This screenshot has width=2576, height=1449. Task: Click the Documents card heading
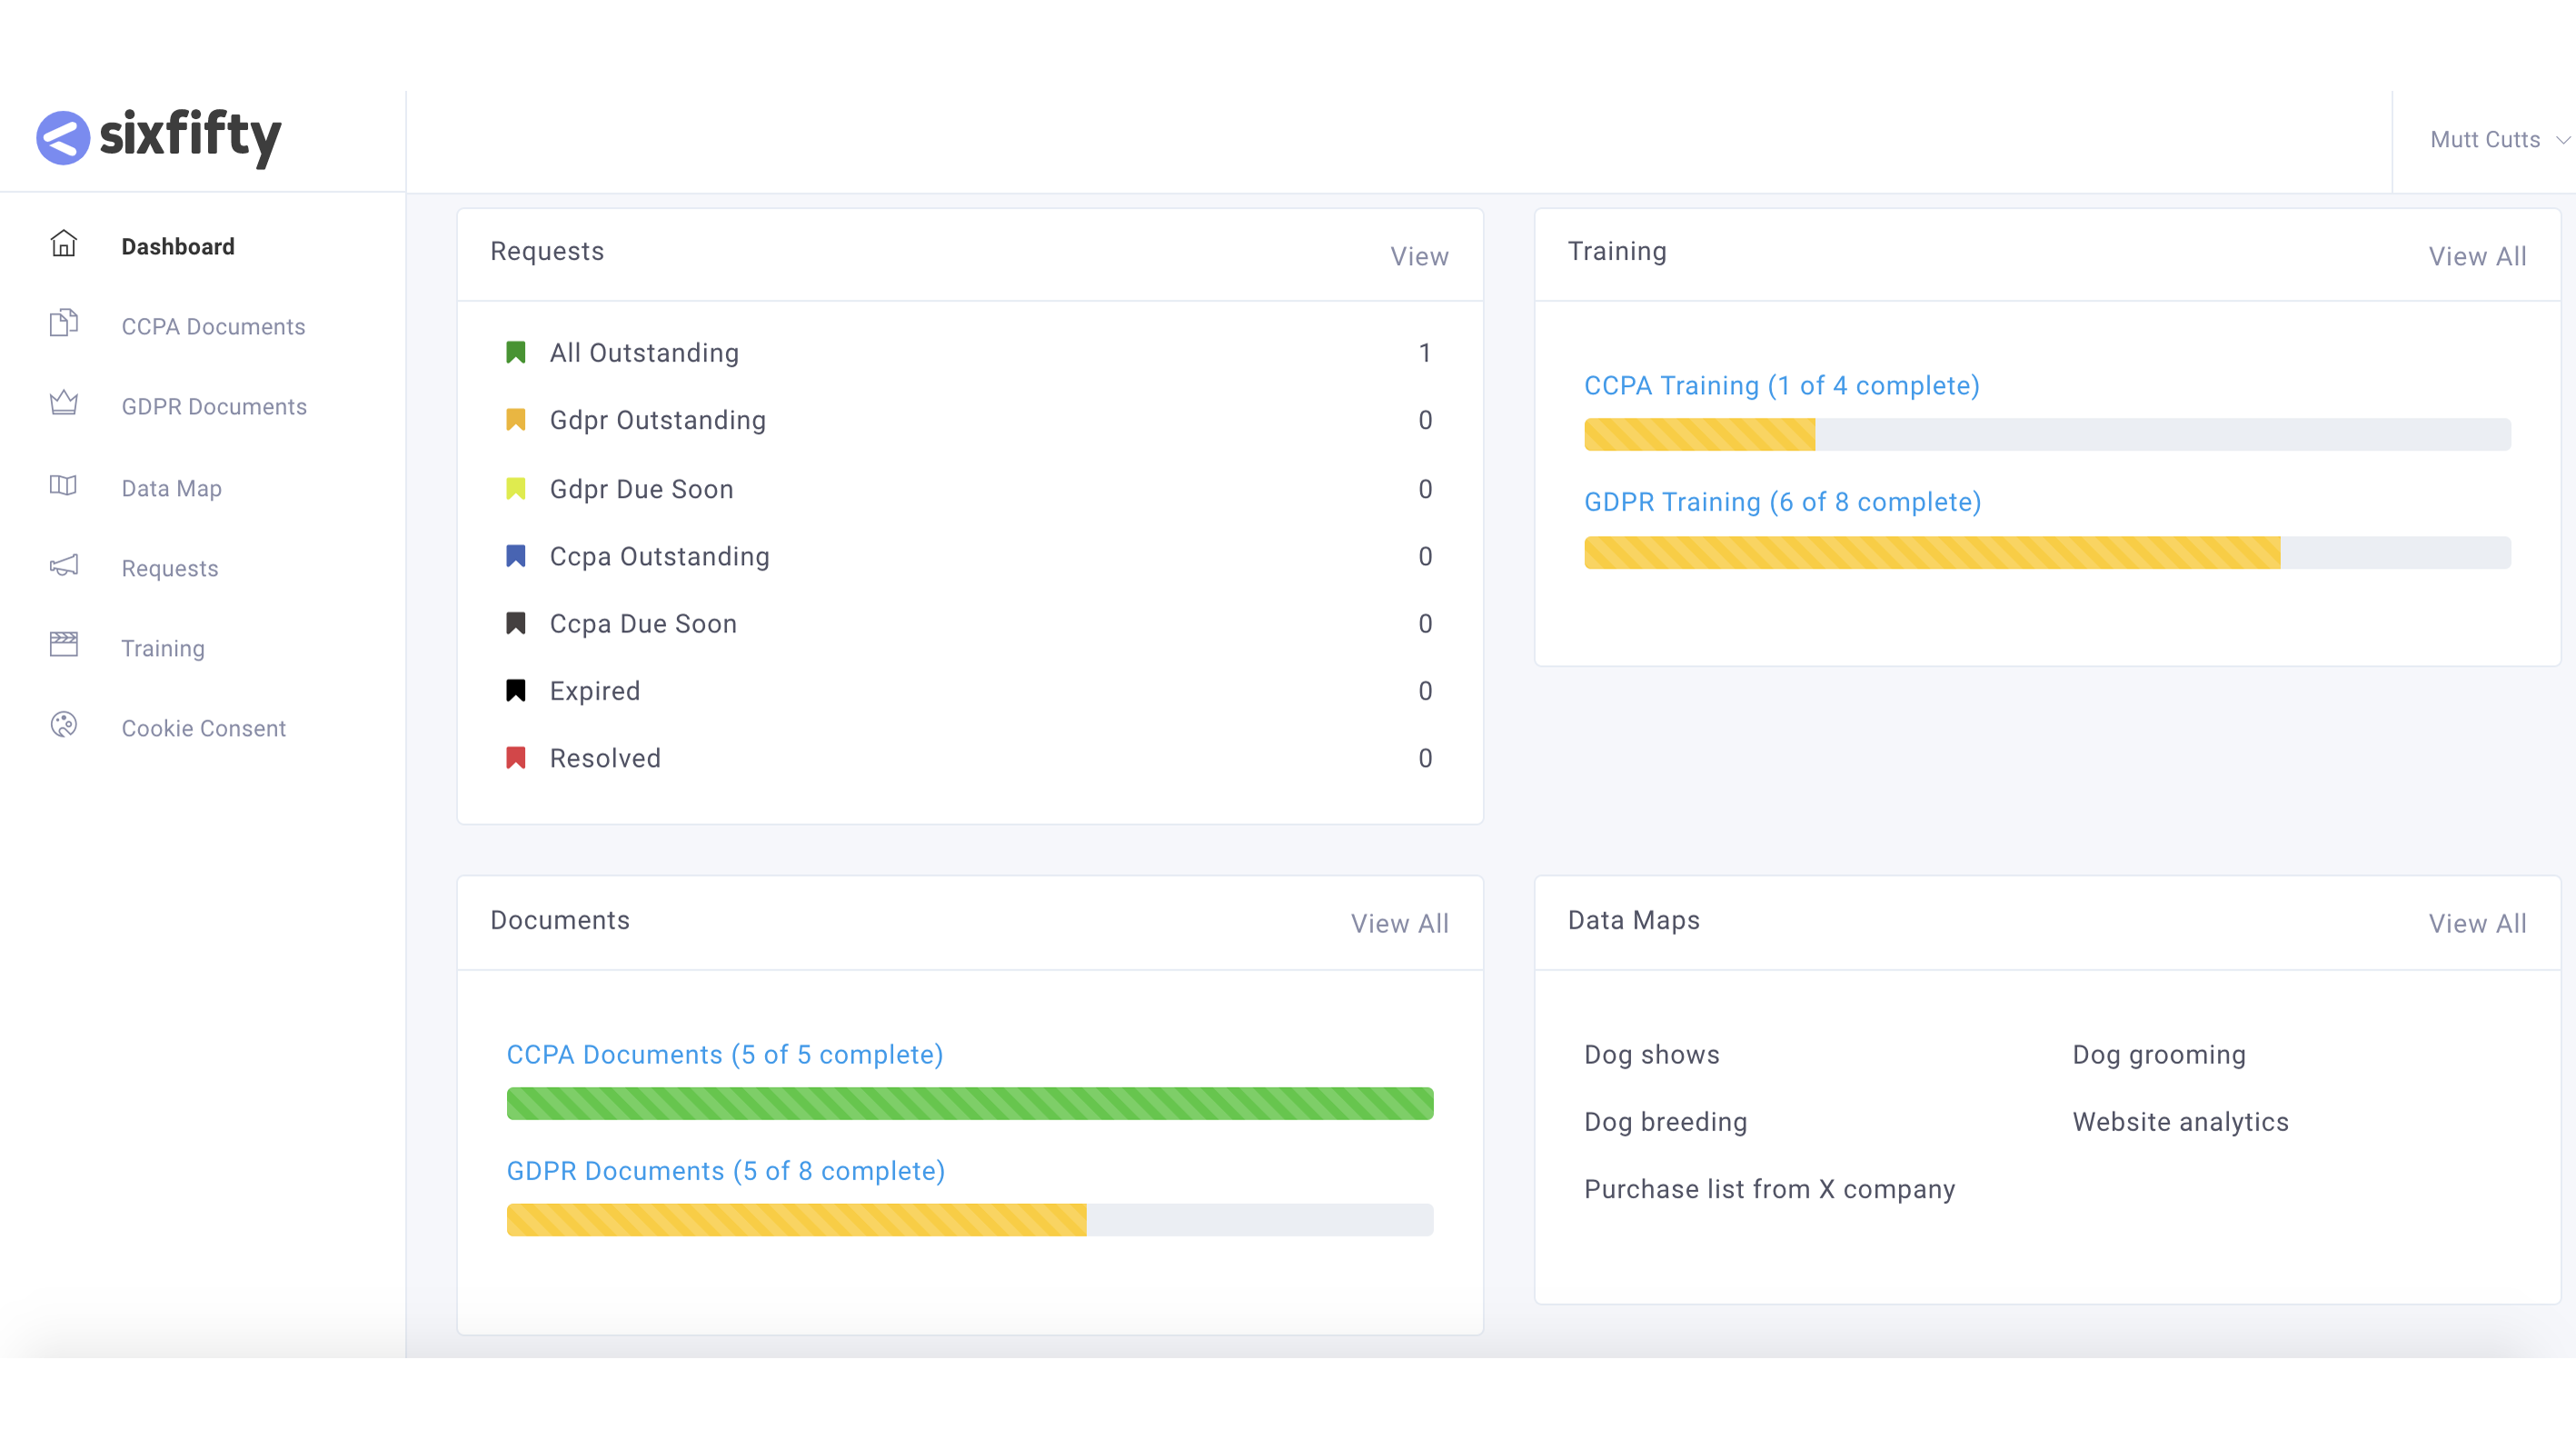(560, 920)
